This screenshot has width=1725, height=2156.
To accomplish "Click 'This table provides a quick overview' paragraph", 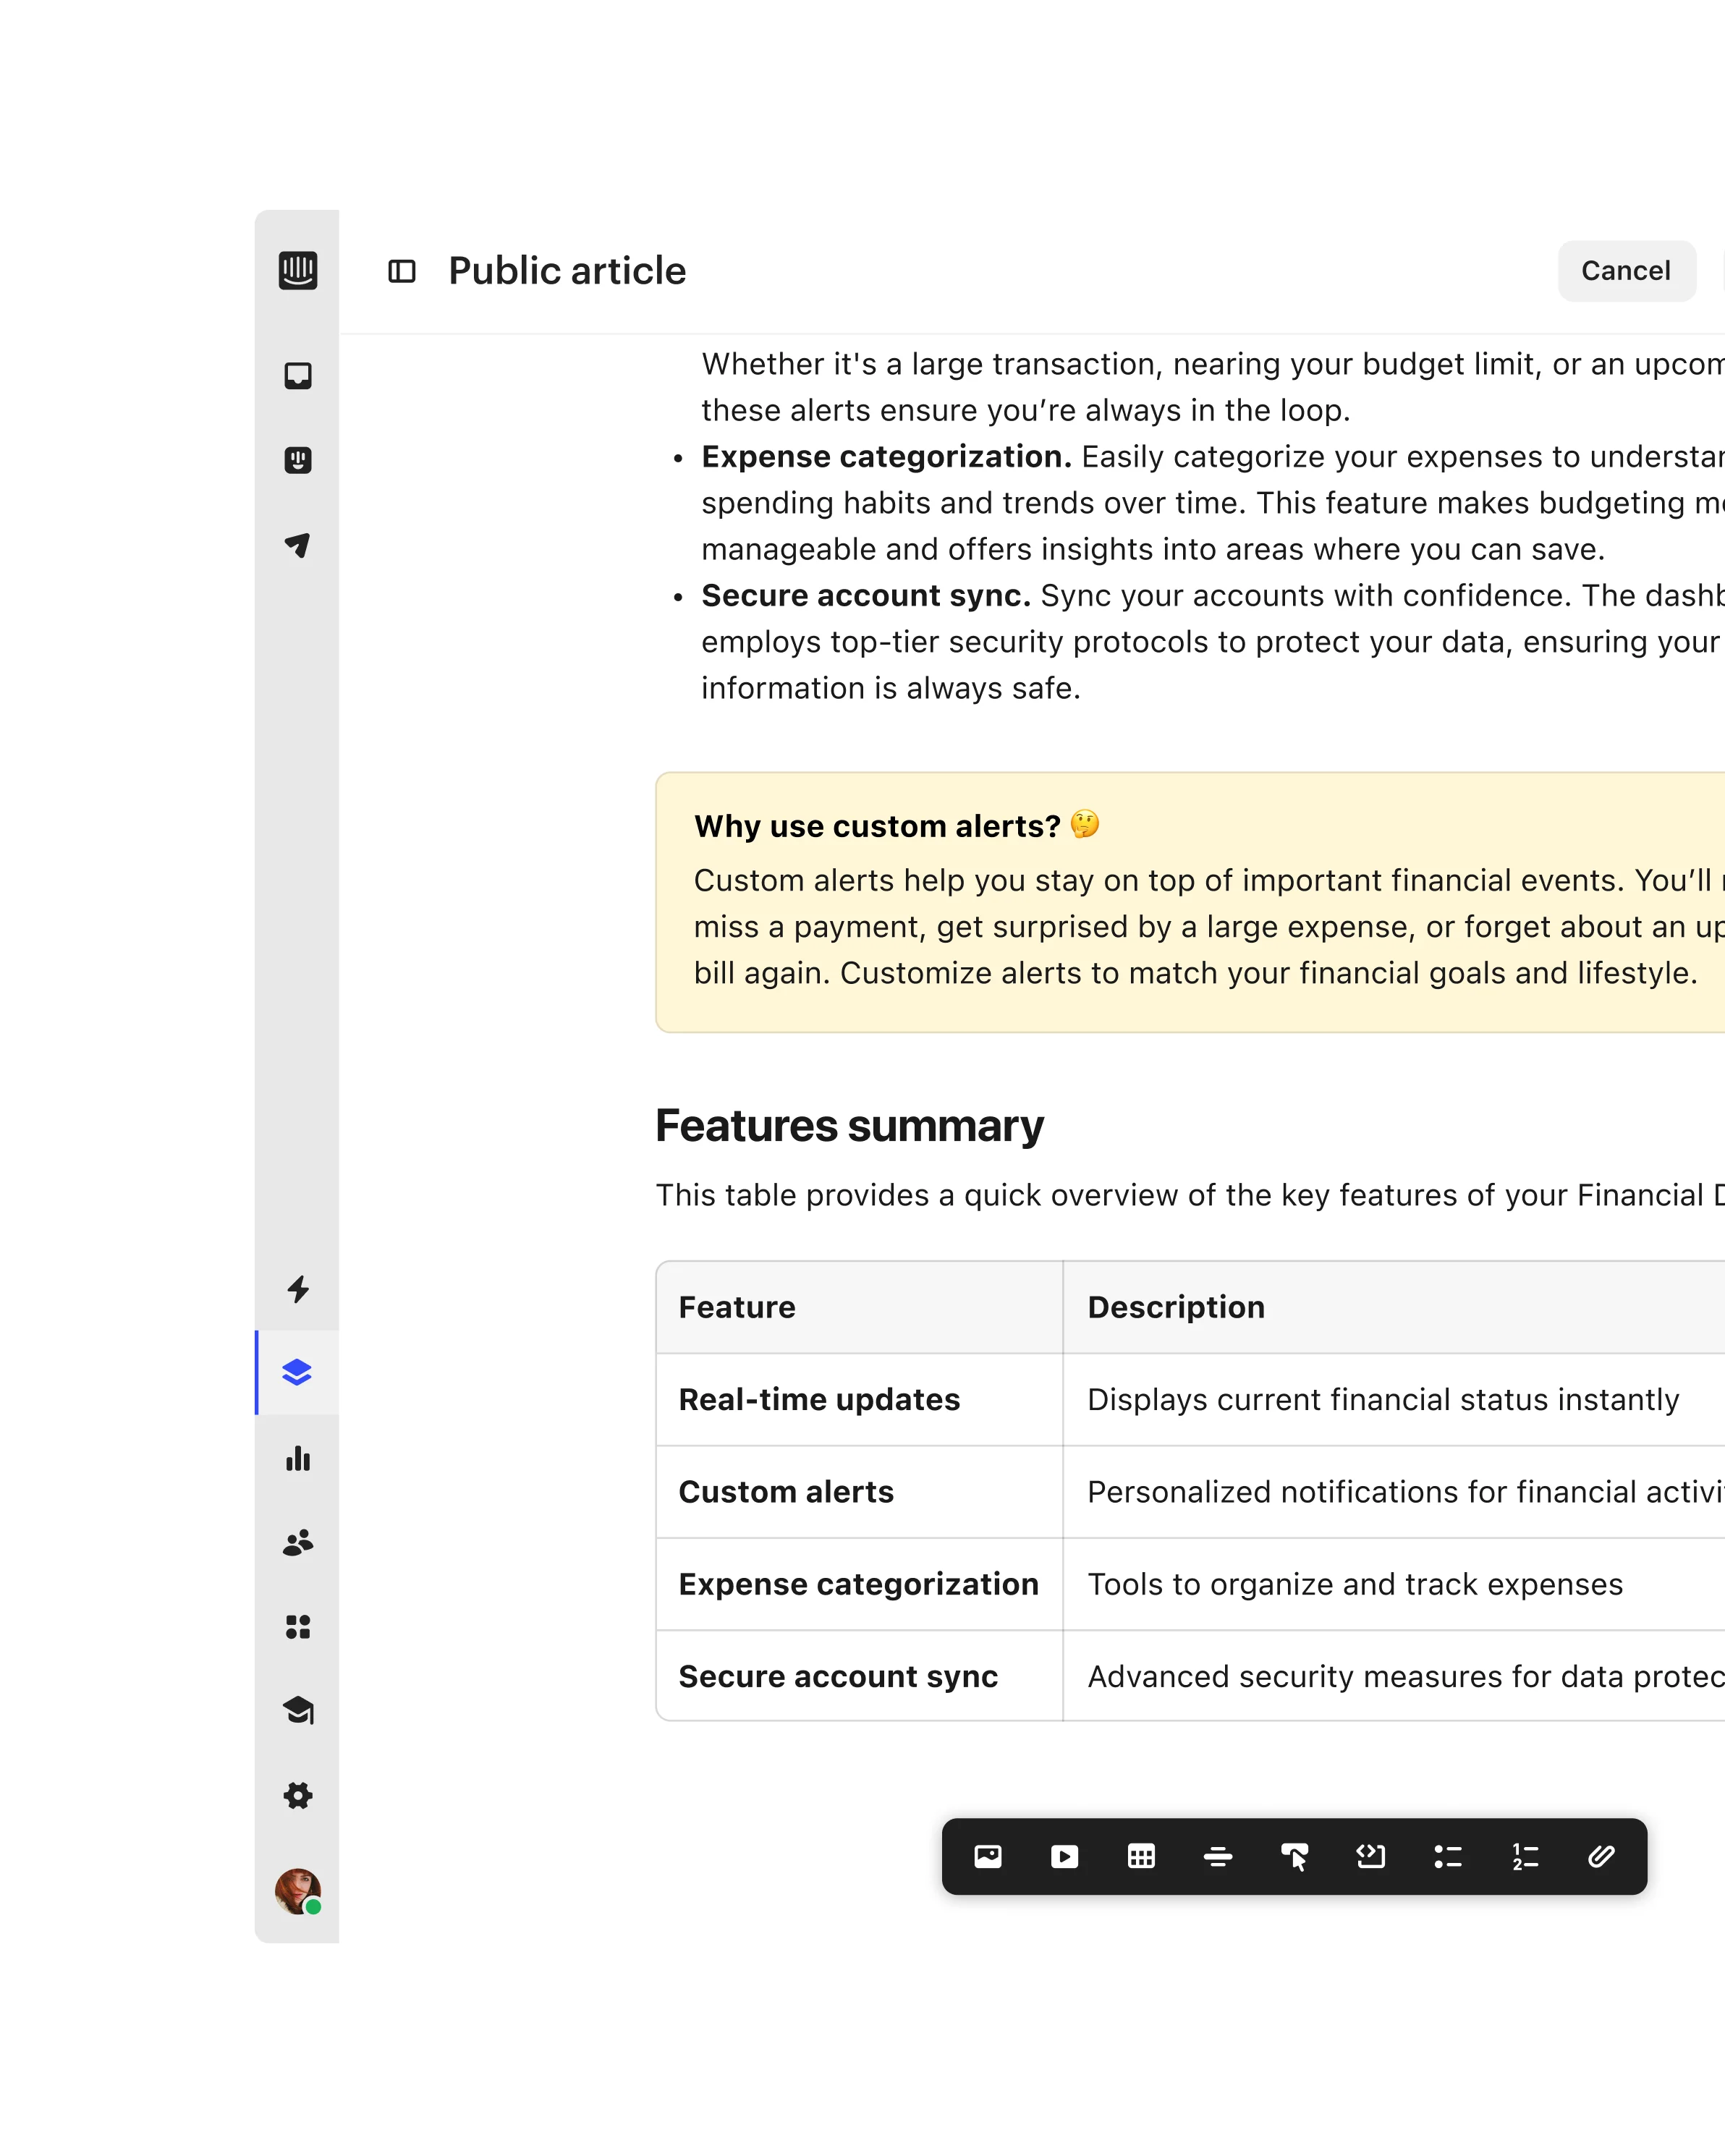I will 1190,1195.
